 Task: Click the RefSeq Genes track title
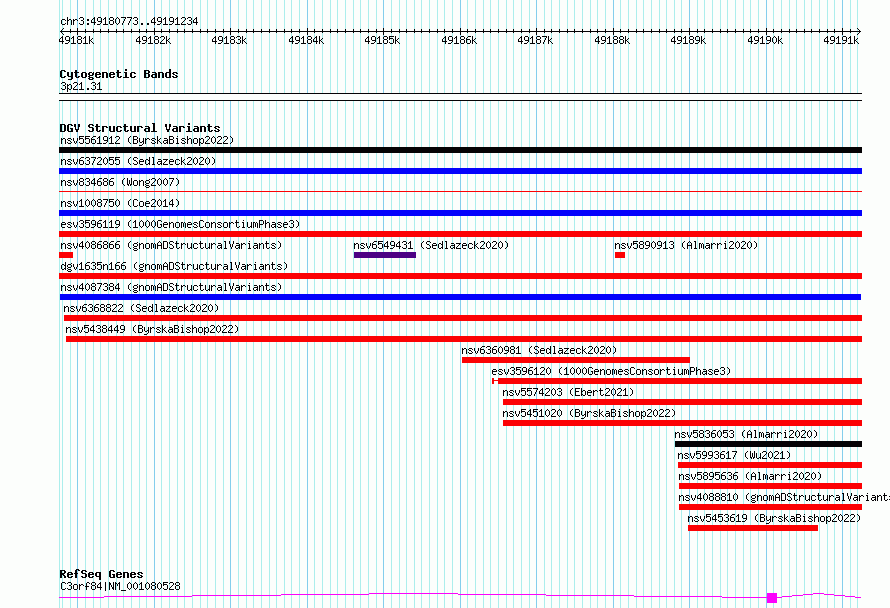point(101,575)
